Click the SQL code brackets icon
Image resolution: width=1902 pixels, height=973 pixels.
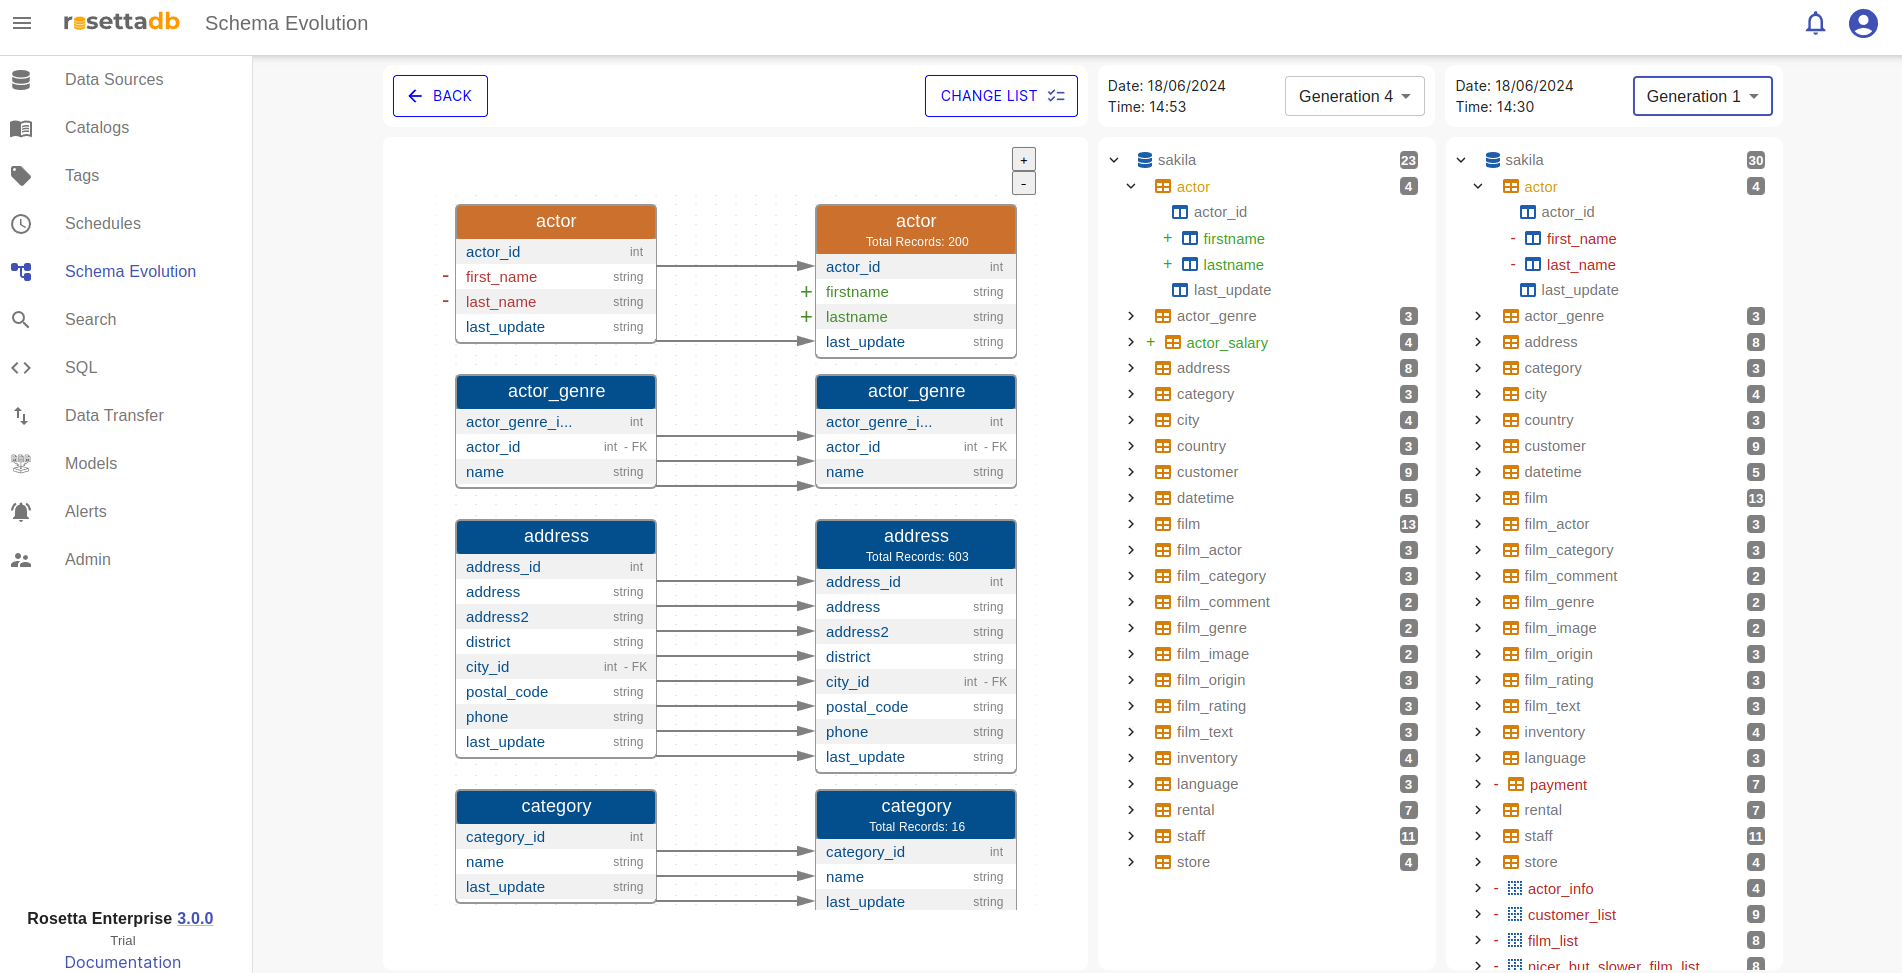click(21, 368)
